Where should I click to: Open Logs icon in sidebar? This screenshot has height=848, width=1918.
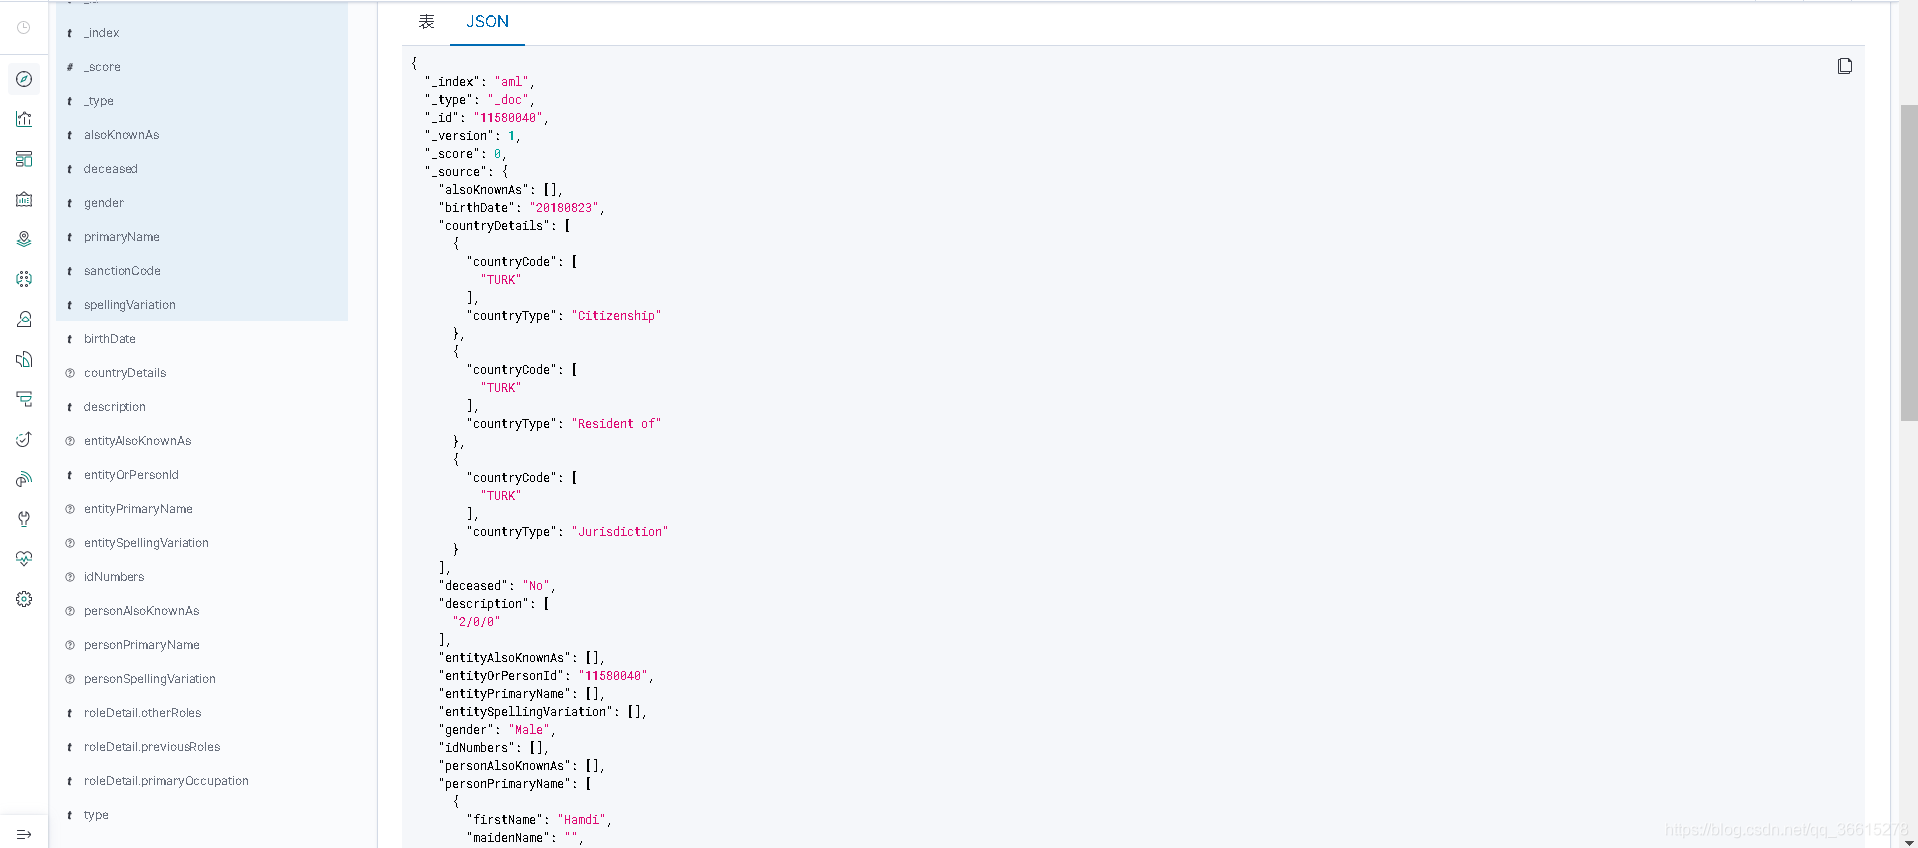point(24,359)
